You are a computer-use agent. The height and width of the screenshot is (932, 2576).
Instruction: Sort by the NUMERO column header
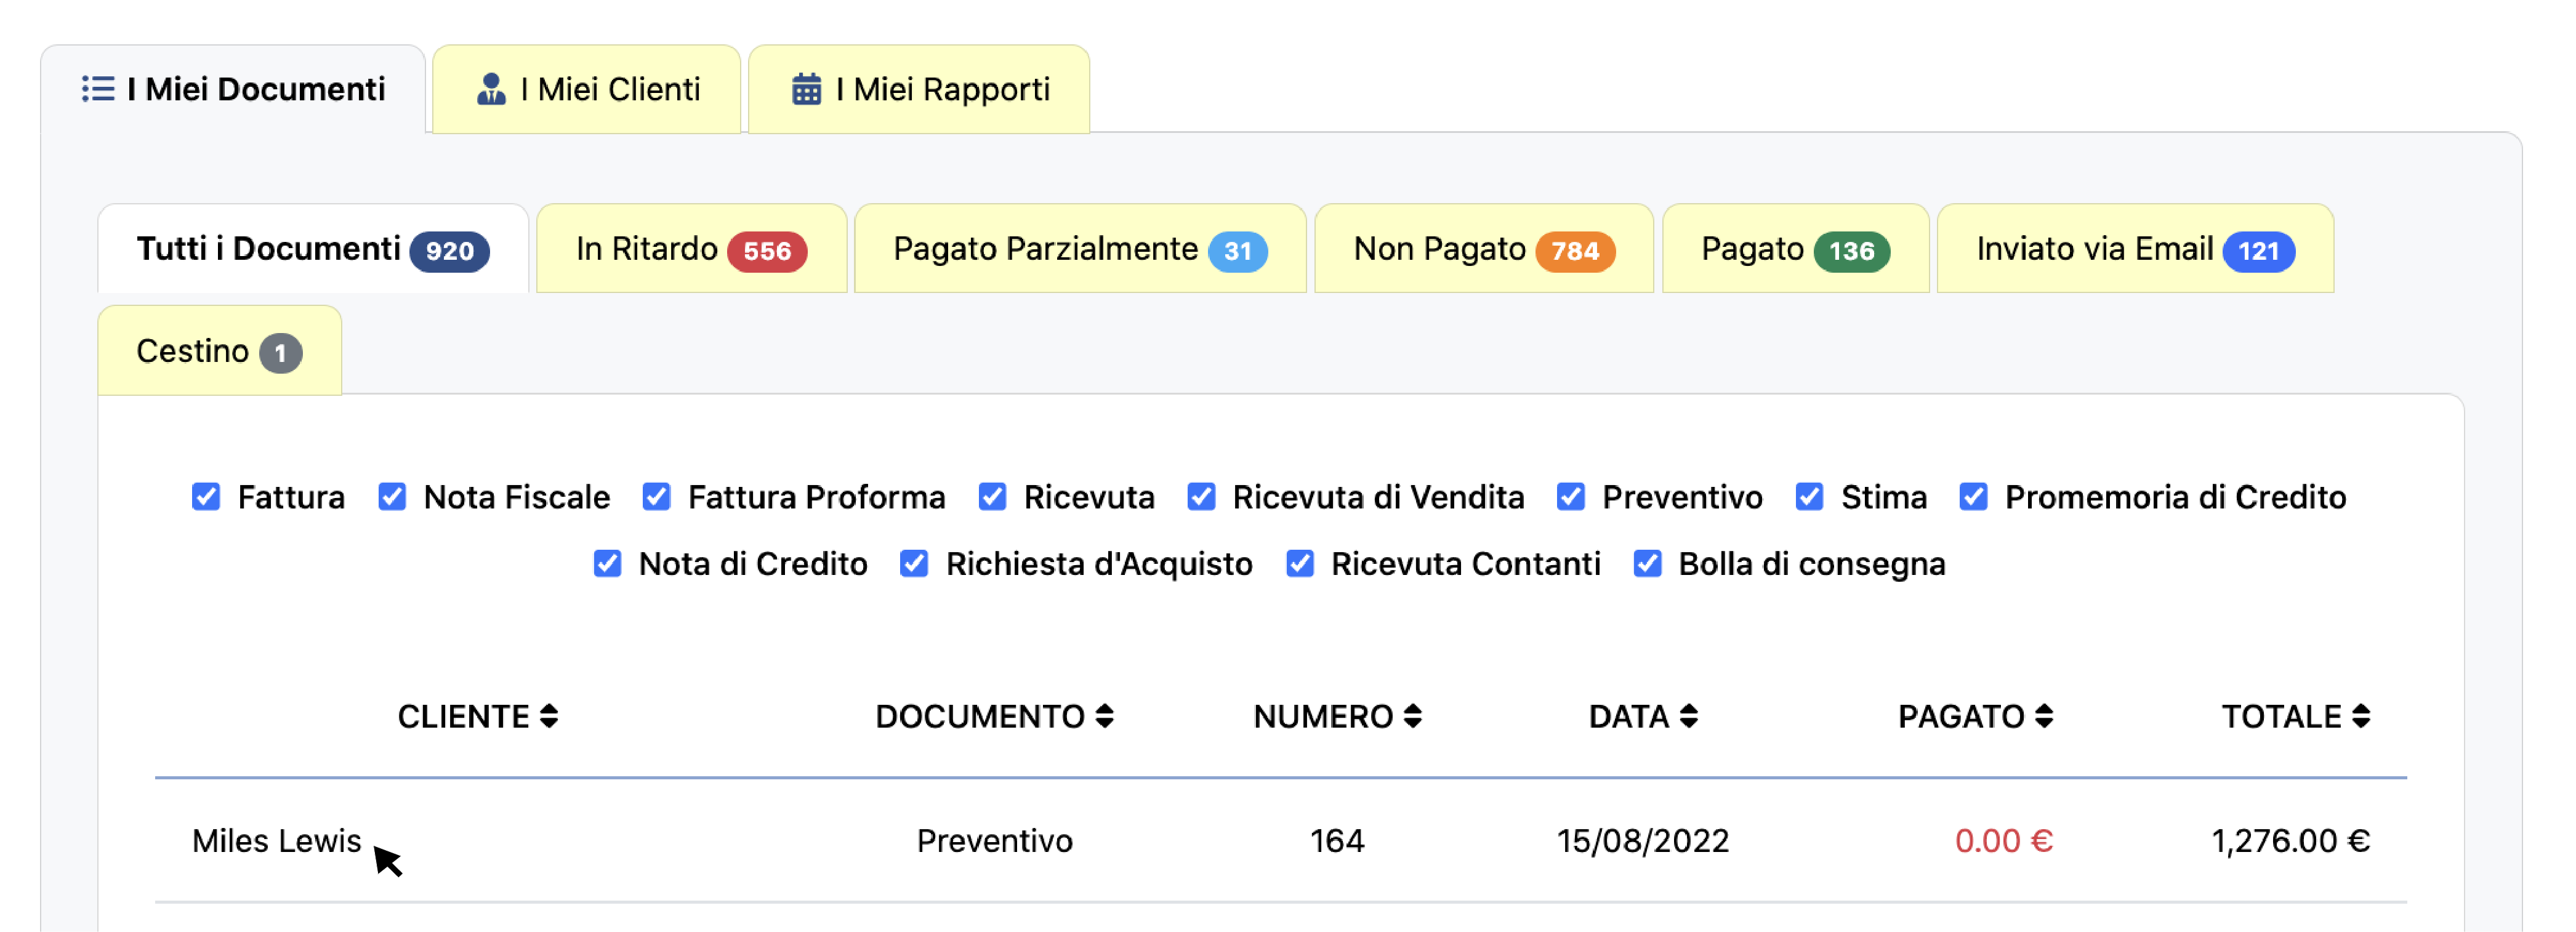click(x=1337, y=716)
